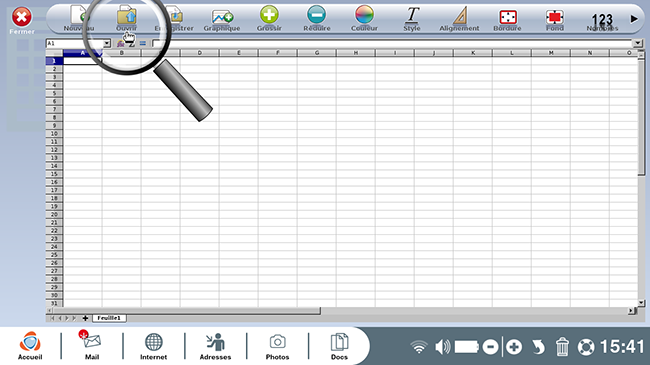This screenshot has height=365, width=650.
Task: Select row 10 header
Action: click(x=54, y=134)
